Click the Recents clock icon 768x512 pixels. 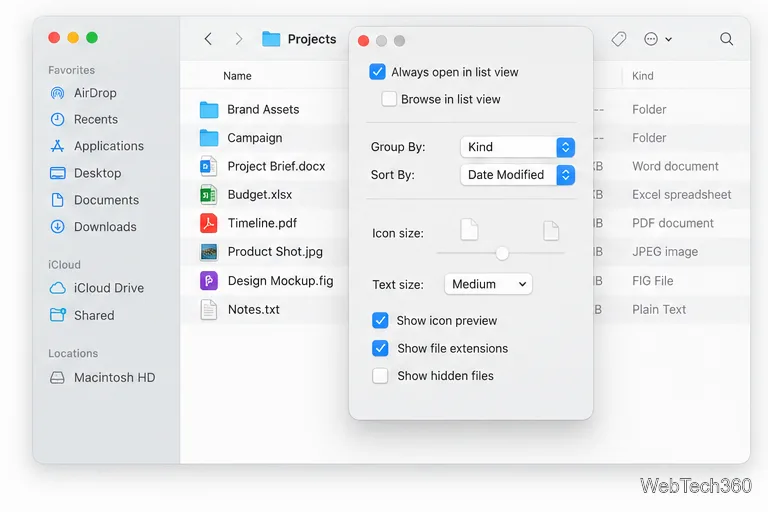coord(57,120)
